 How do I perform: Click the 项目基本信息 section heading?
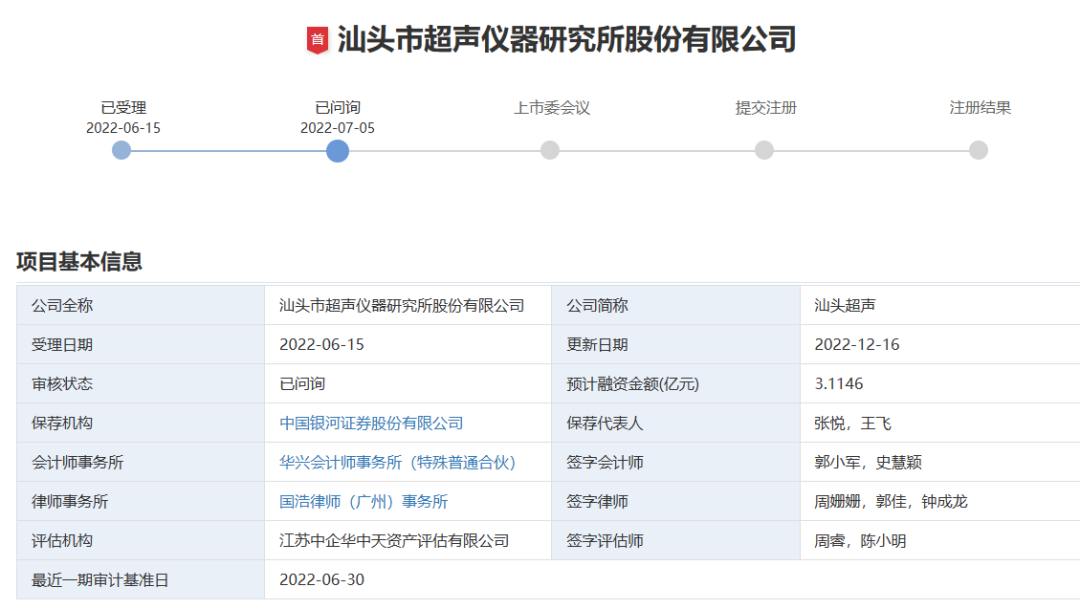pos(79,262)
